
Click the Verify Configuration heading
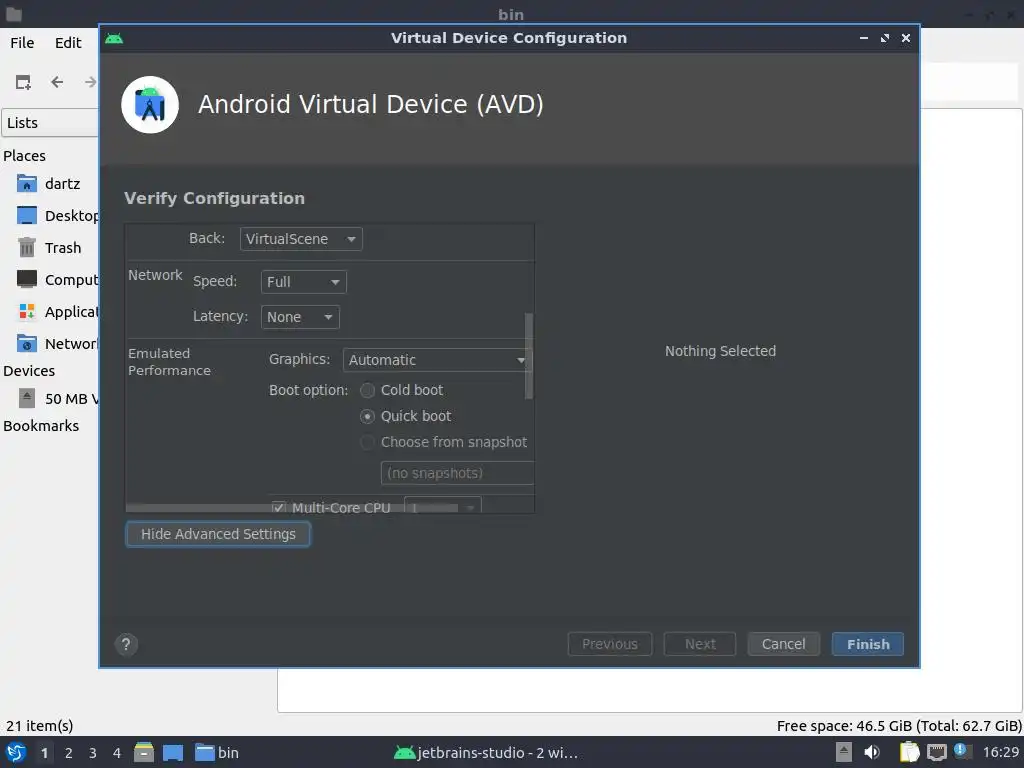pyautogui.click(x=214, y=199)
